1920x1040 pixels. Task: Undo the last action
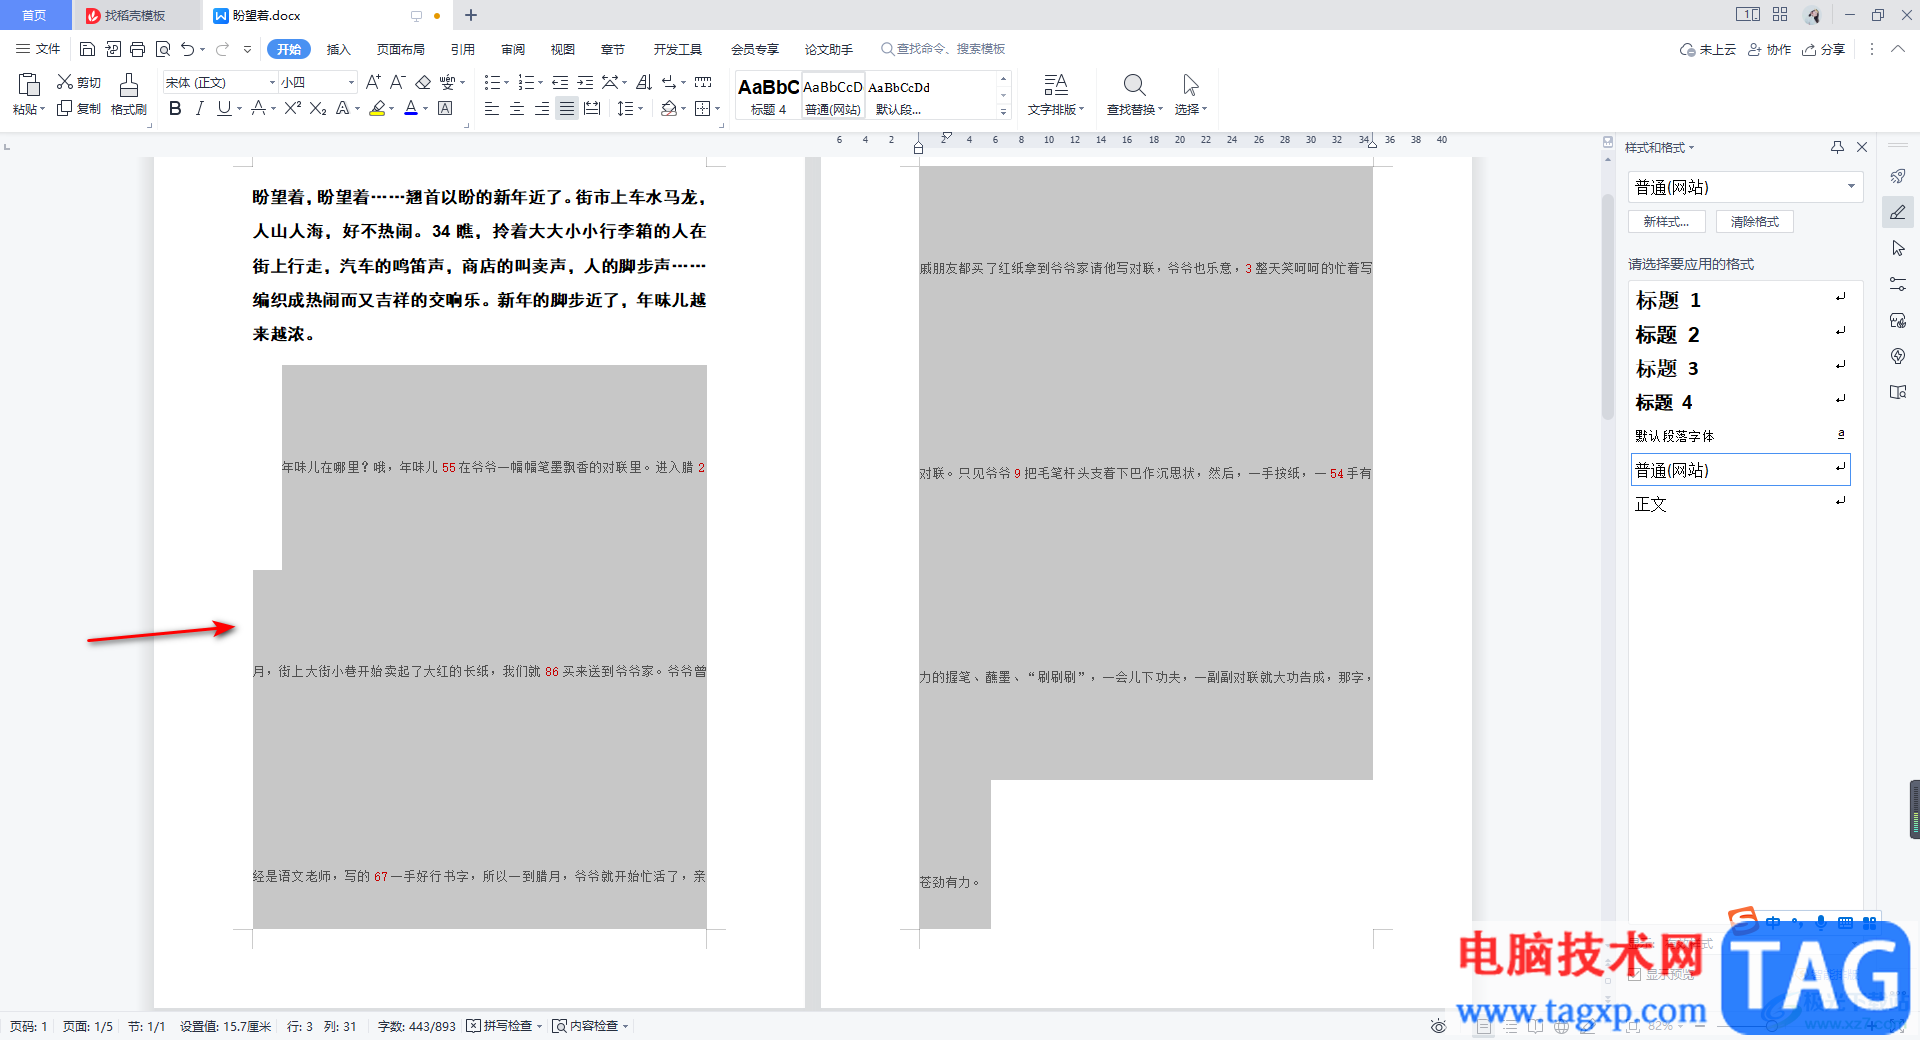click(x=187, y=49)
